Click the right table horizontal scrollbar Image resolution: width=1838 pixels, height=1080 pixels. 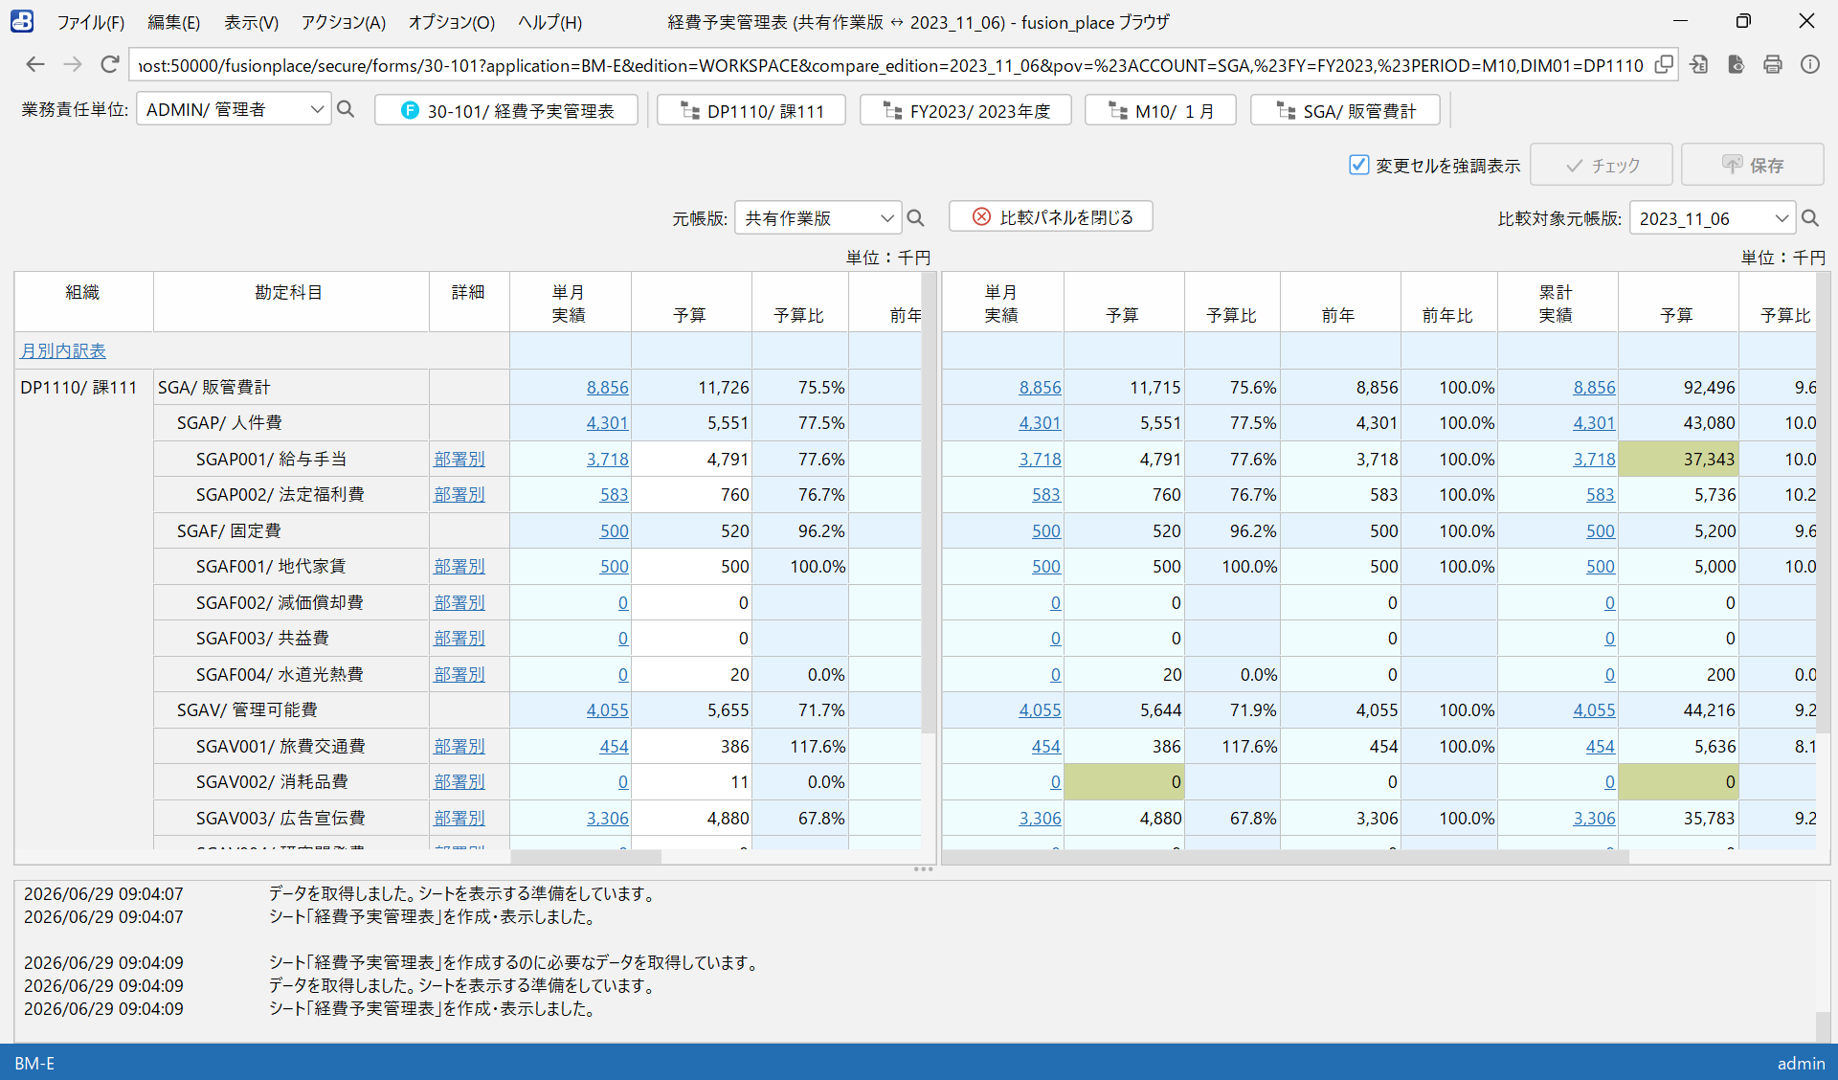[x=1285, y=857]
